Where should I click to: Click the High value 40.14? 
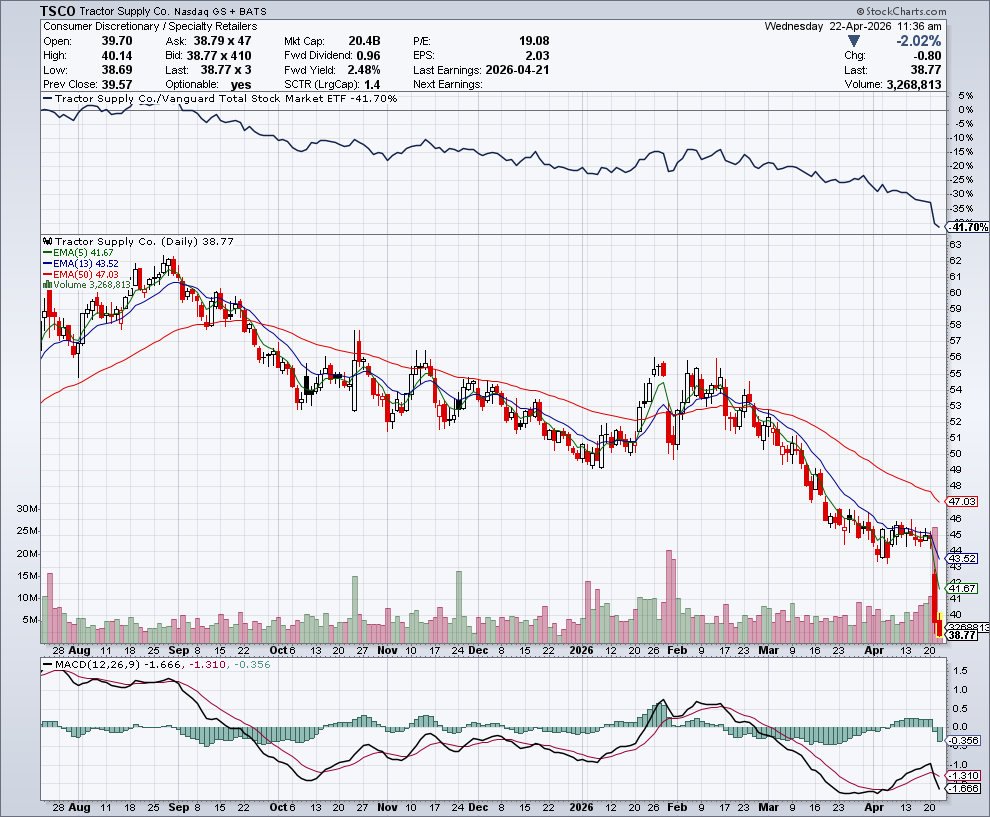[x=117, y=56]
